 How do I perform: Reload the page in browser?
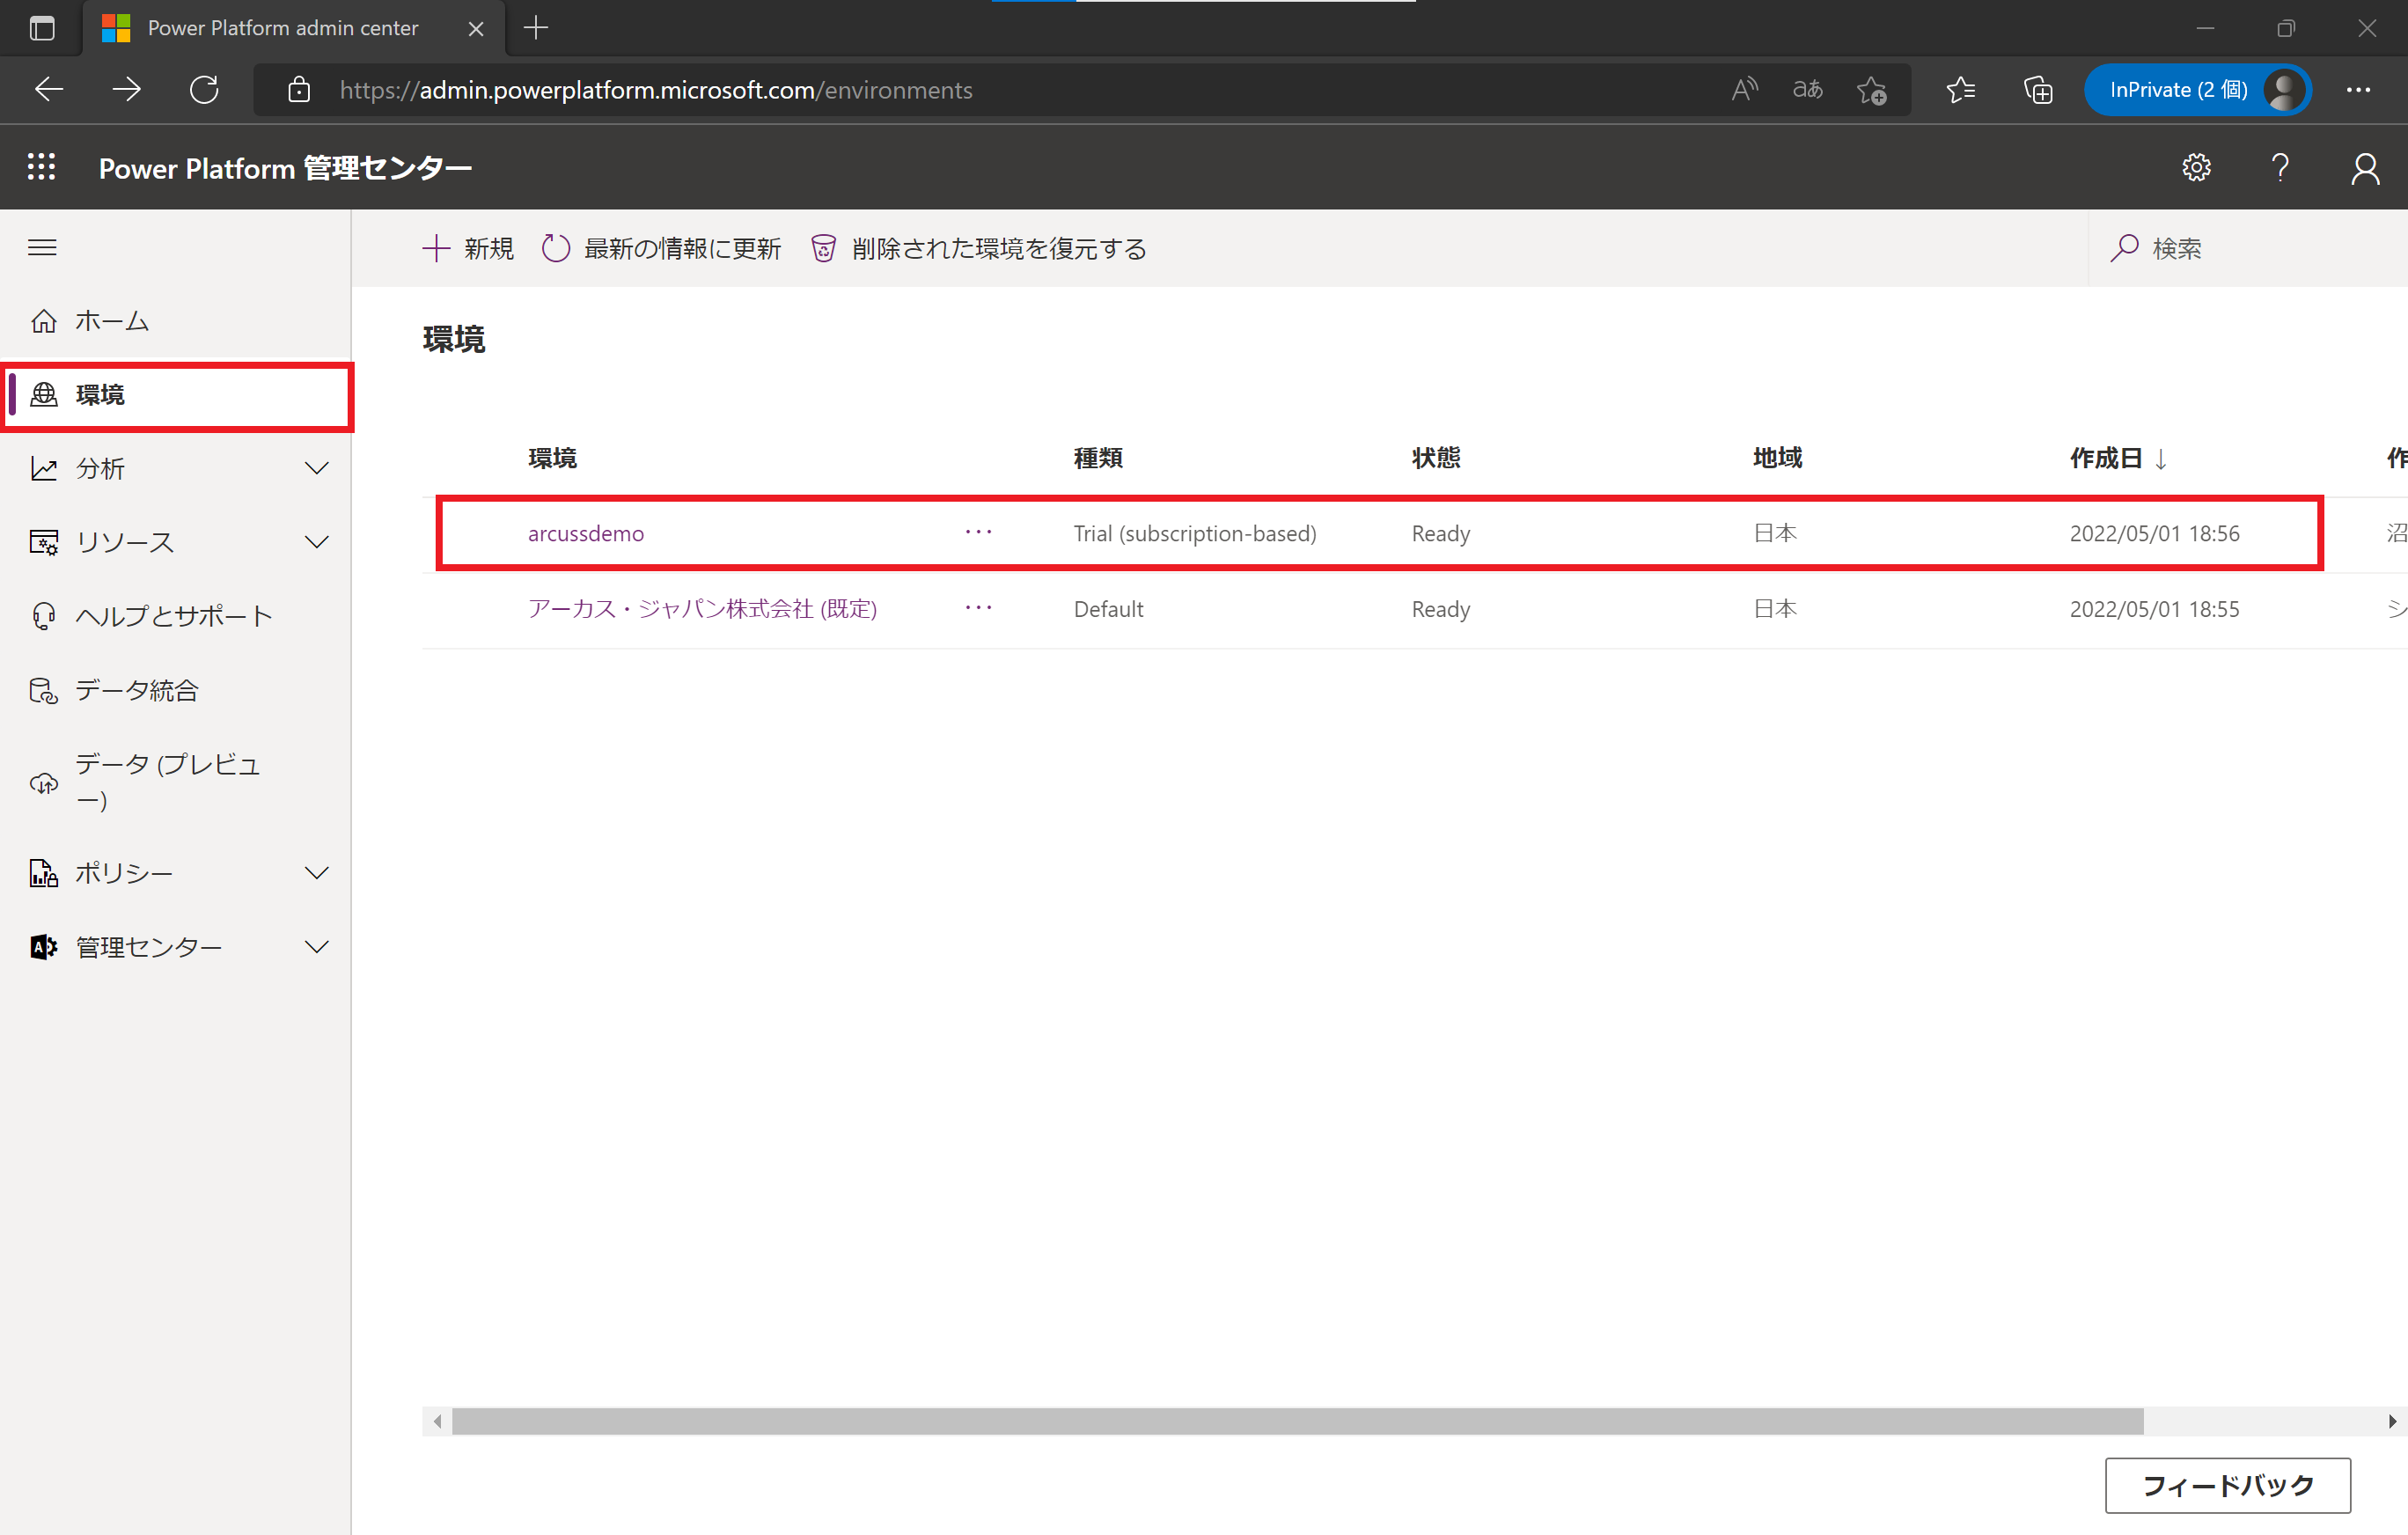(204, 90)
